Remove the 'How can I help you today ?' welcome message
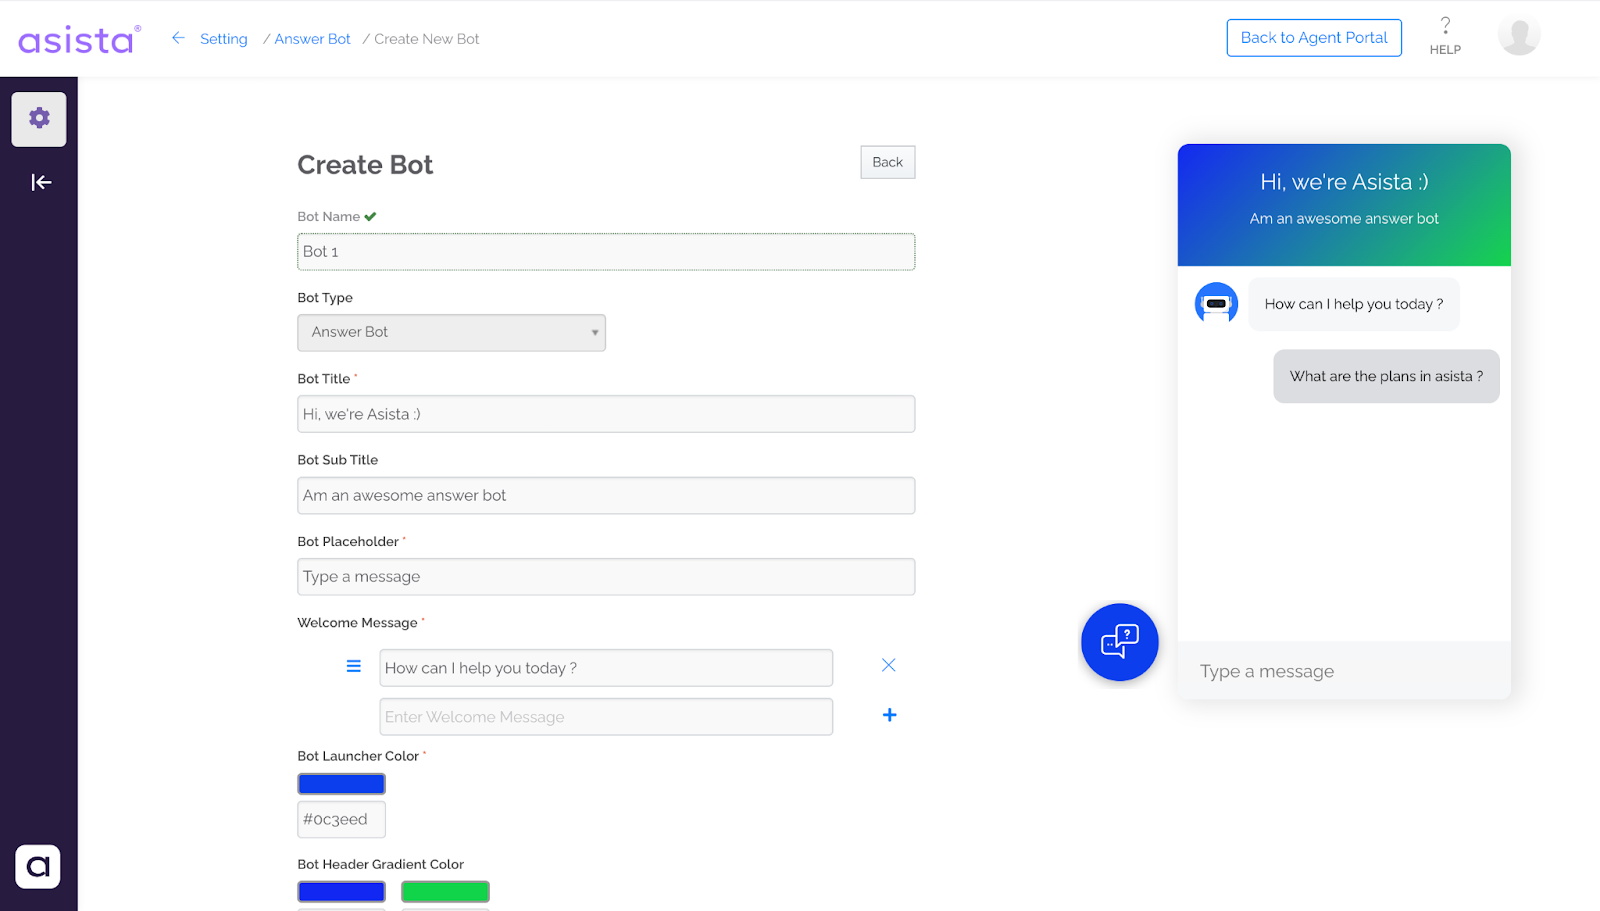 [x=888, y=665]
